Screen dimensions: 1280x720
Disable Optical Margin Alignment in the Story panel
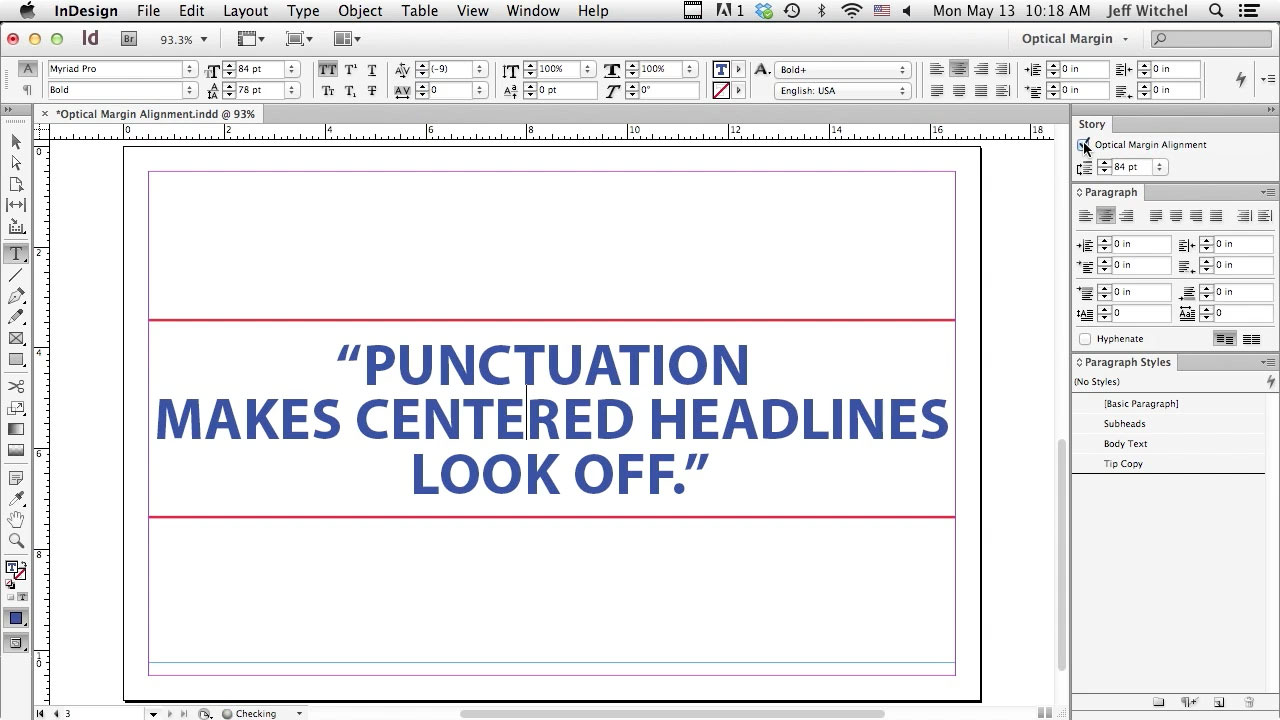[1084, 145]
